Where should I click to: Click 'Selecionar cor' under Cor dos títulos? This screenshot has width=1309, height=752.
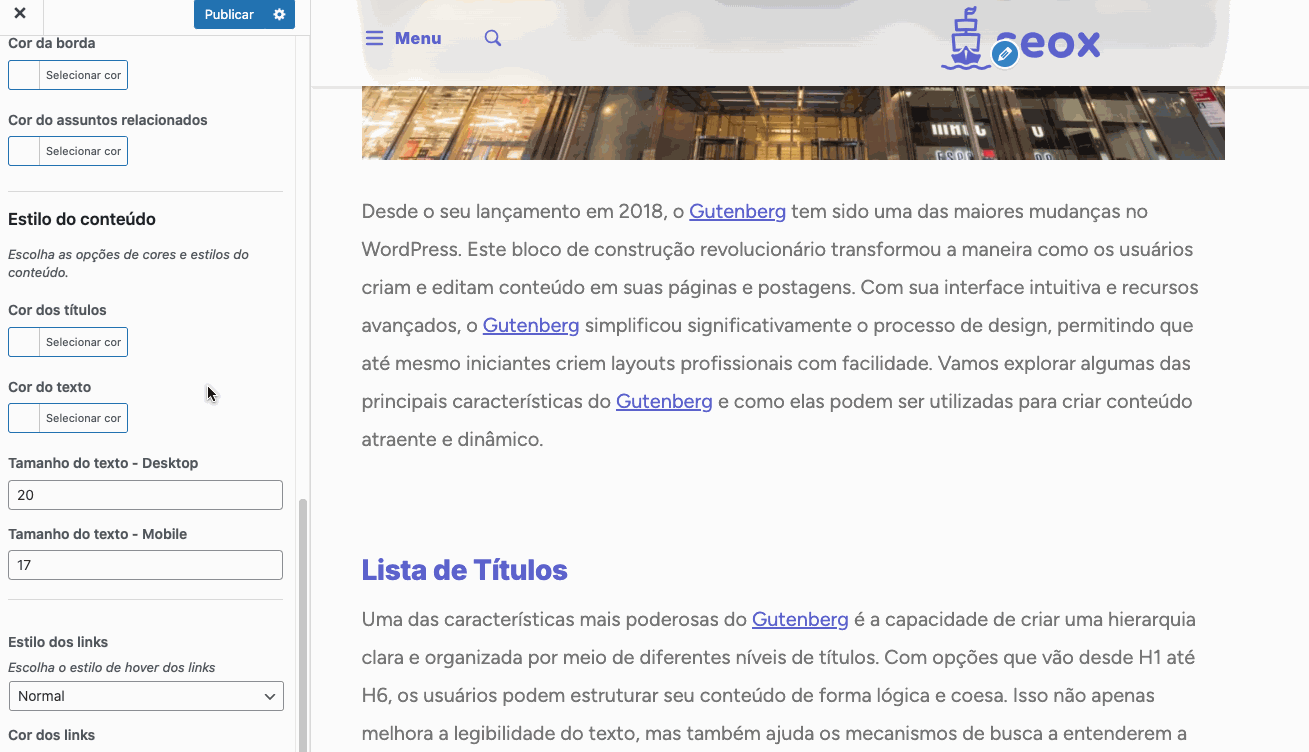click(83, 342)
